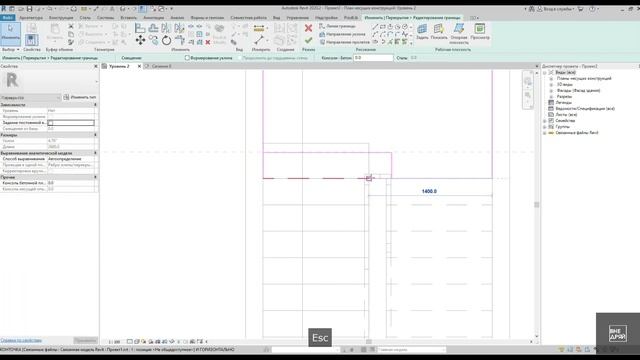The image size is (640, 360).
Task: Open the Вставить ribbon tab
Action: click(129, 18)
